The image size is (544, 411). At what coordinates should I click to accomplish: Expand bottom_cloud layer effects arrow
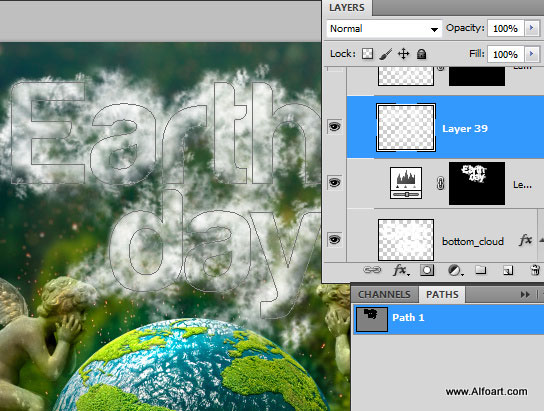[541, 240]
